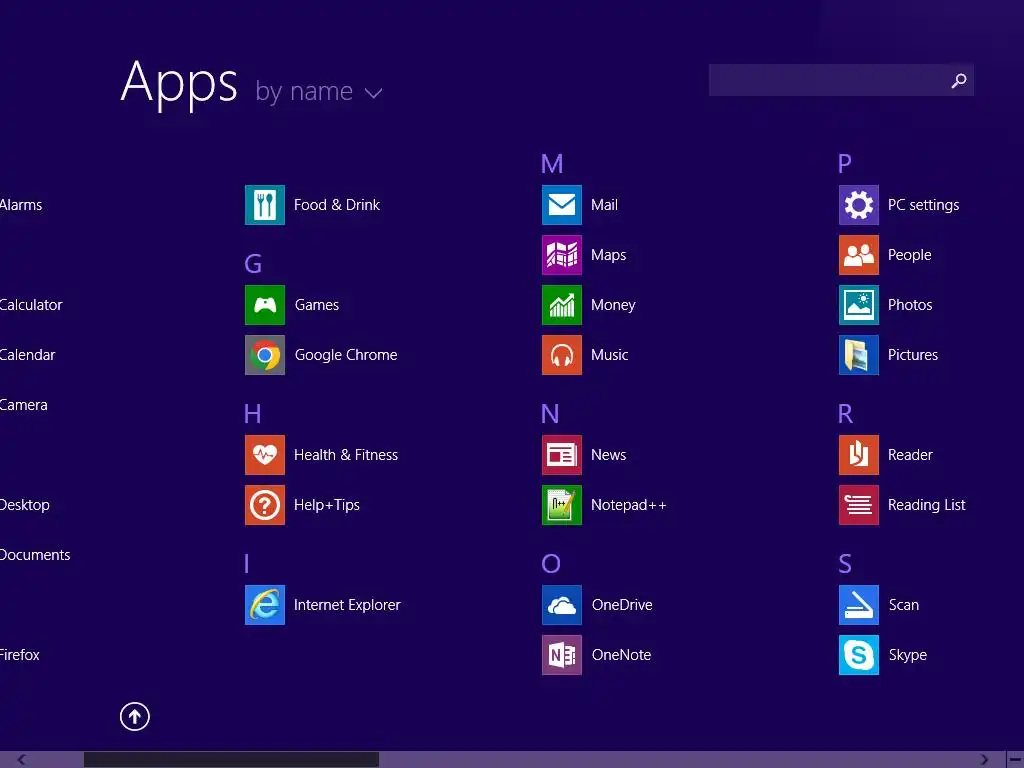1024x768 pixels.
Task: Select the 'Camera' app label
Action: pyautogui.click(x=24, y=405)
